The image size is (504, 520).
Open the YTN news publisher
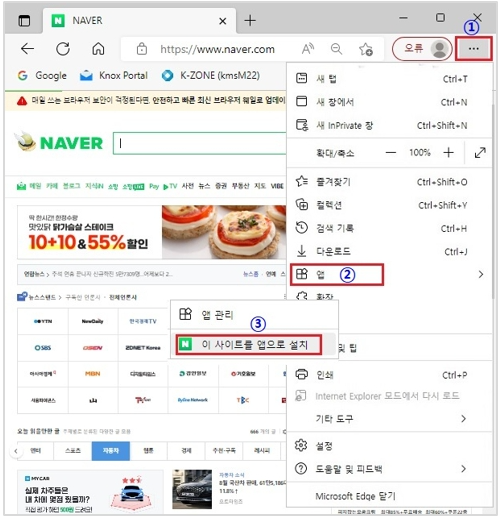(43, 321)
